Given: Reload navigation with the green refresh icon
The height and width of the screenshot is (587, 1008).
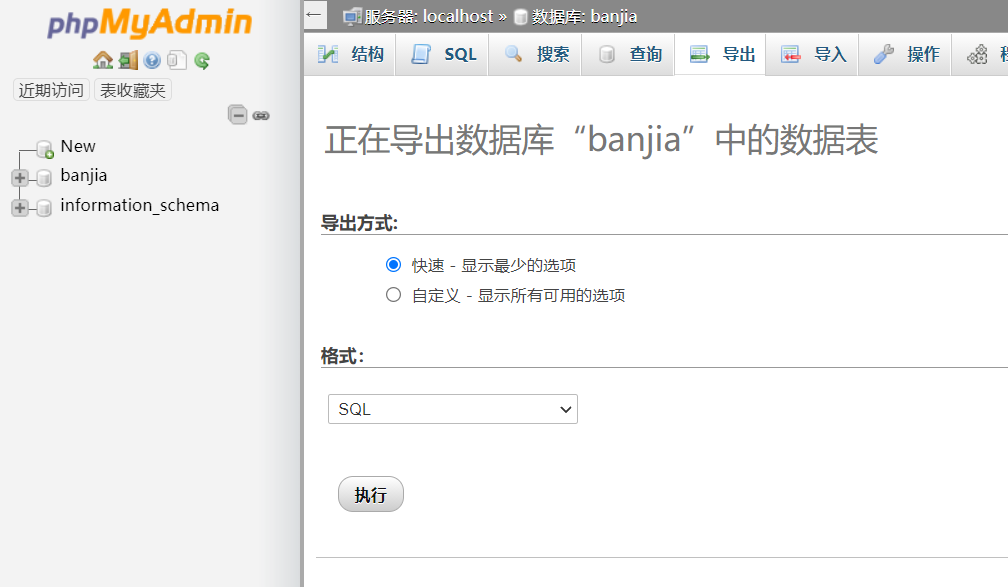Looking at the screenshot, I should tap(202, 60).
